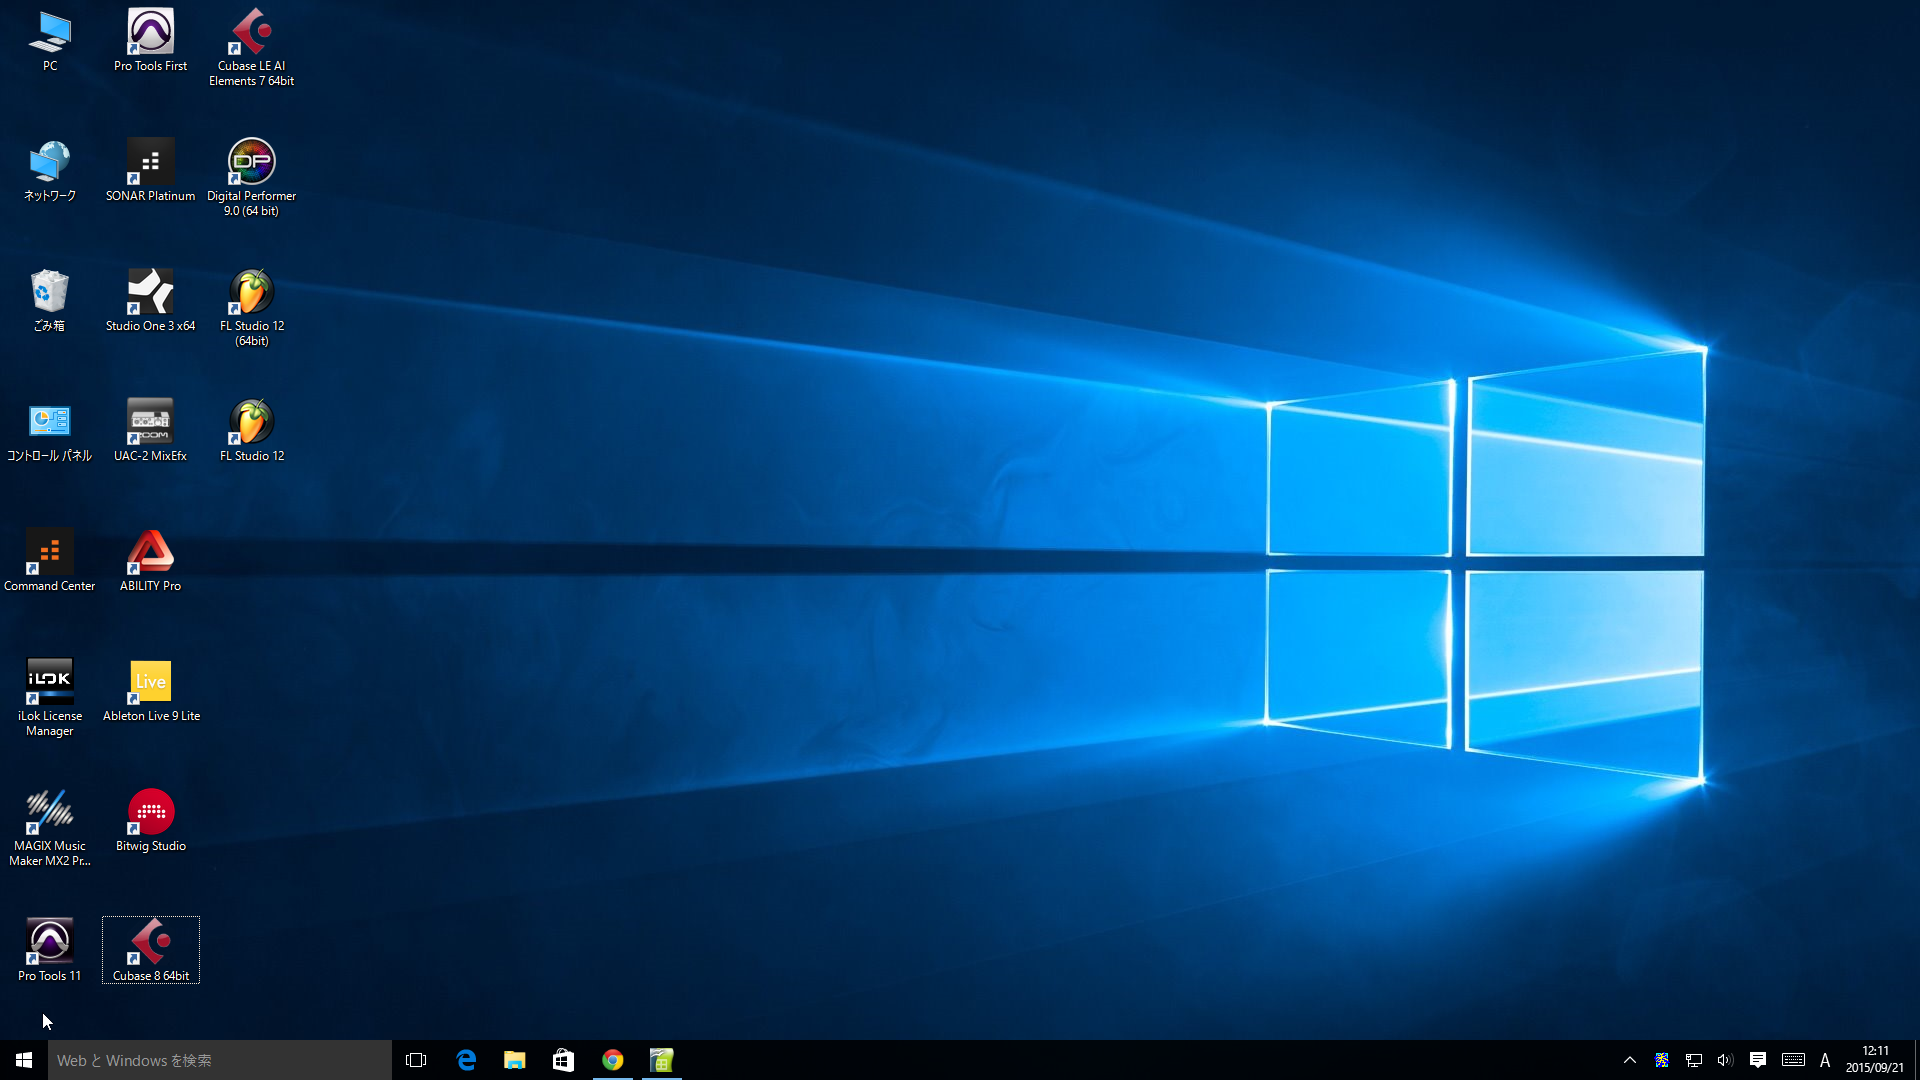Select the Pro Tools First shortcut
The height and width of the screenshot is (1080, 1920).
(x=150, y=40)
